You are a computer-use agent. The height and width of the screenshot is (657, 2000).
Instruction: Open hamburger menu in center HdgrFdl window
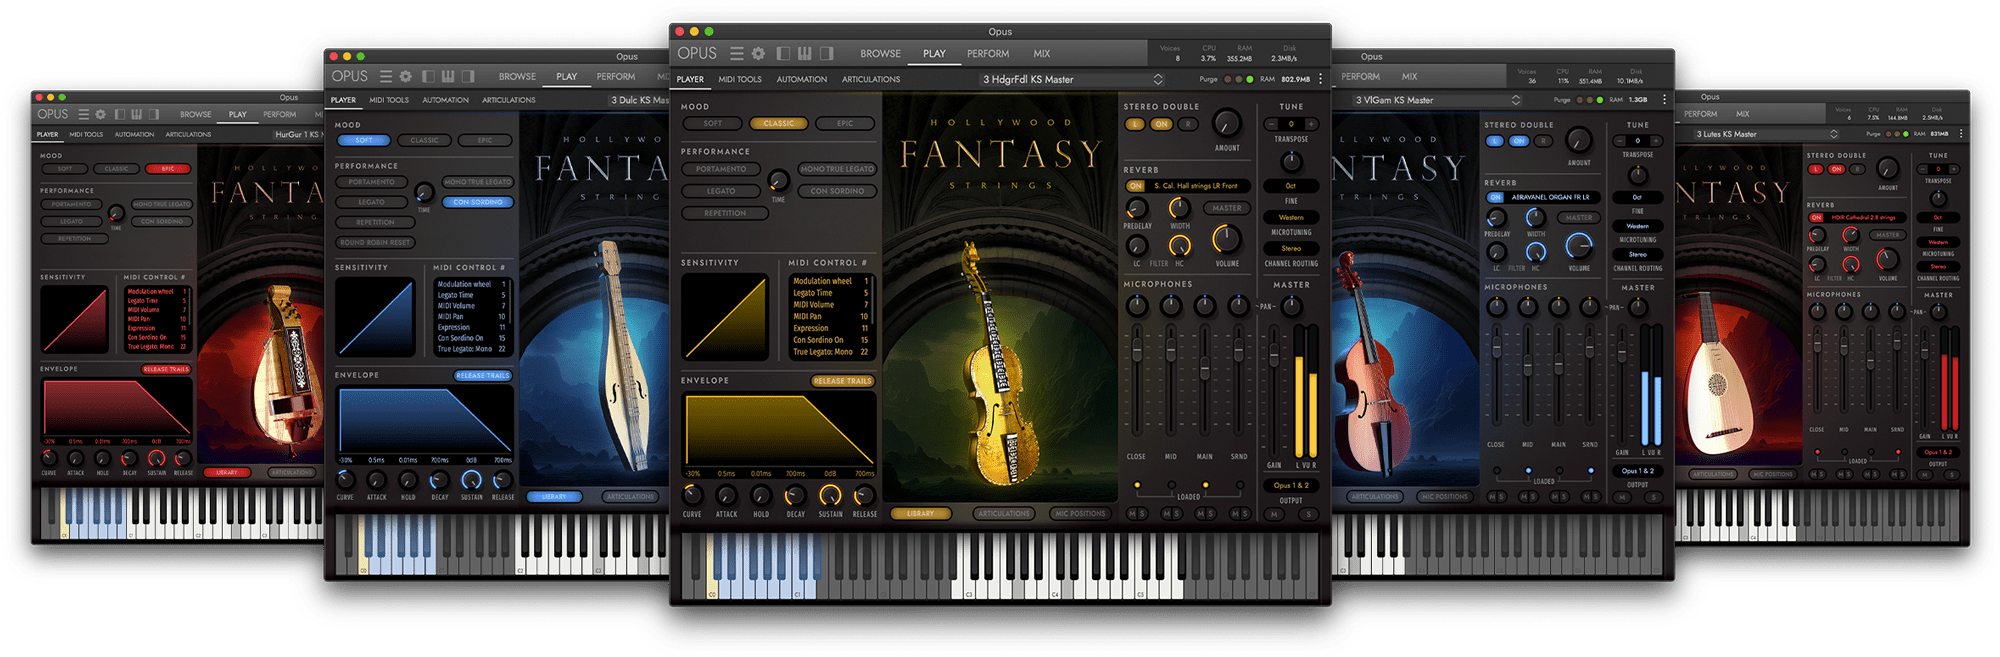736,54
